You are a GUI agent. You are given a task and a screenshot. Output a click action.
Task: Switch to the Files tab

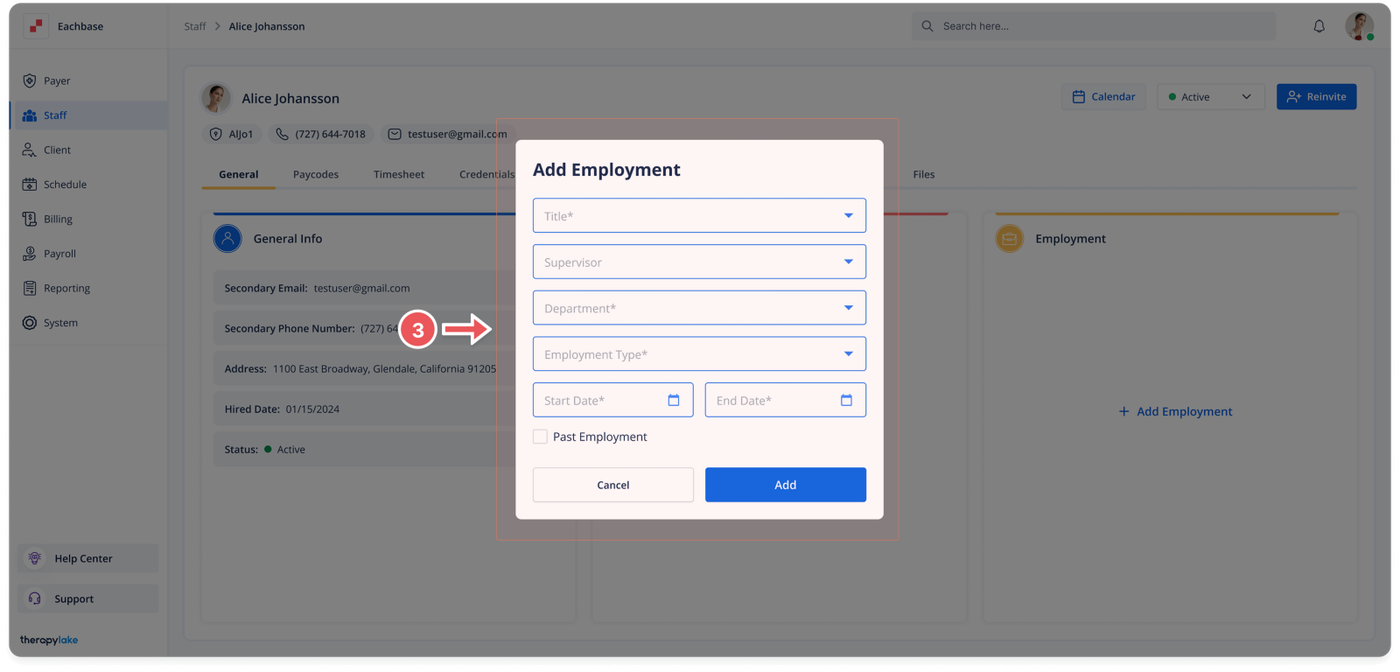924,174
